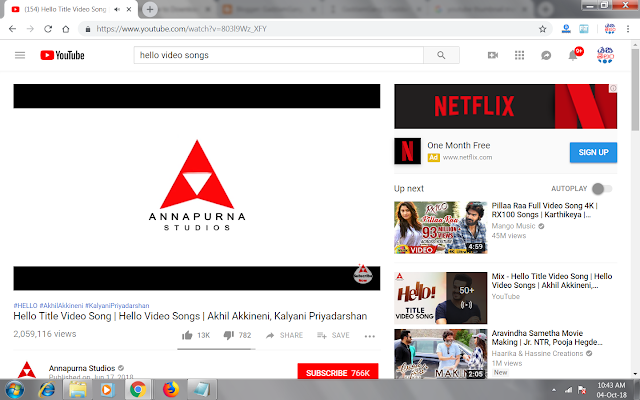Image resolution: width=640 pixels, height=400 pixels.
Task: Open the media player taskbar icon
Action: pyautogui.click(x=107, y=390)
